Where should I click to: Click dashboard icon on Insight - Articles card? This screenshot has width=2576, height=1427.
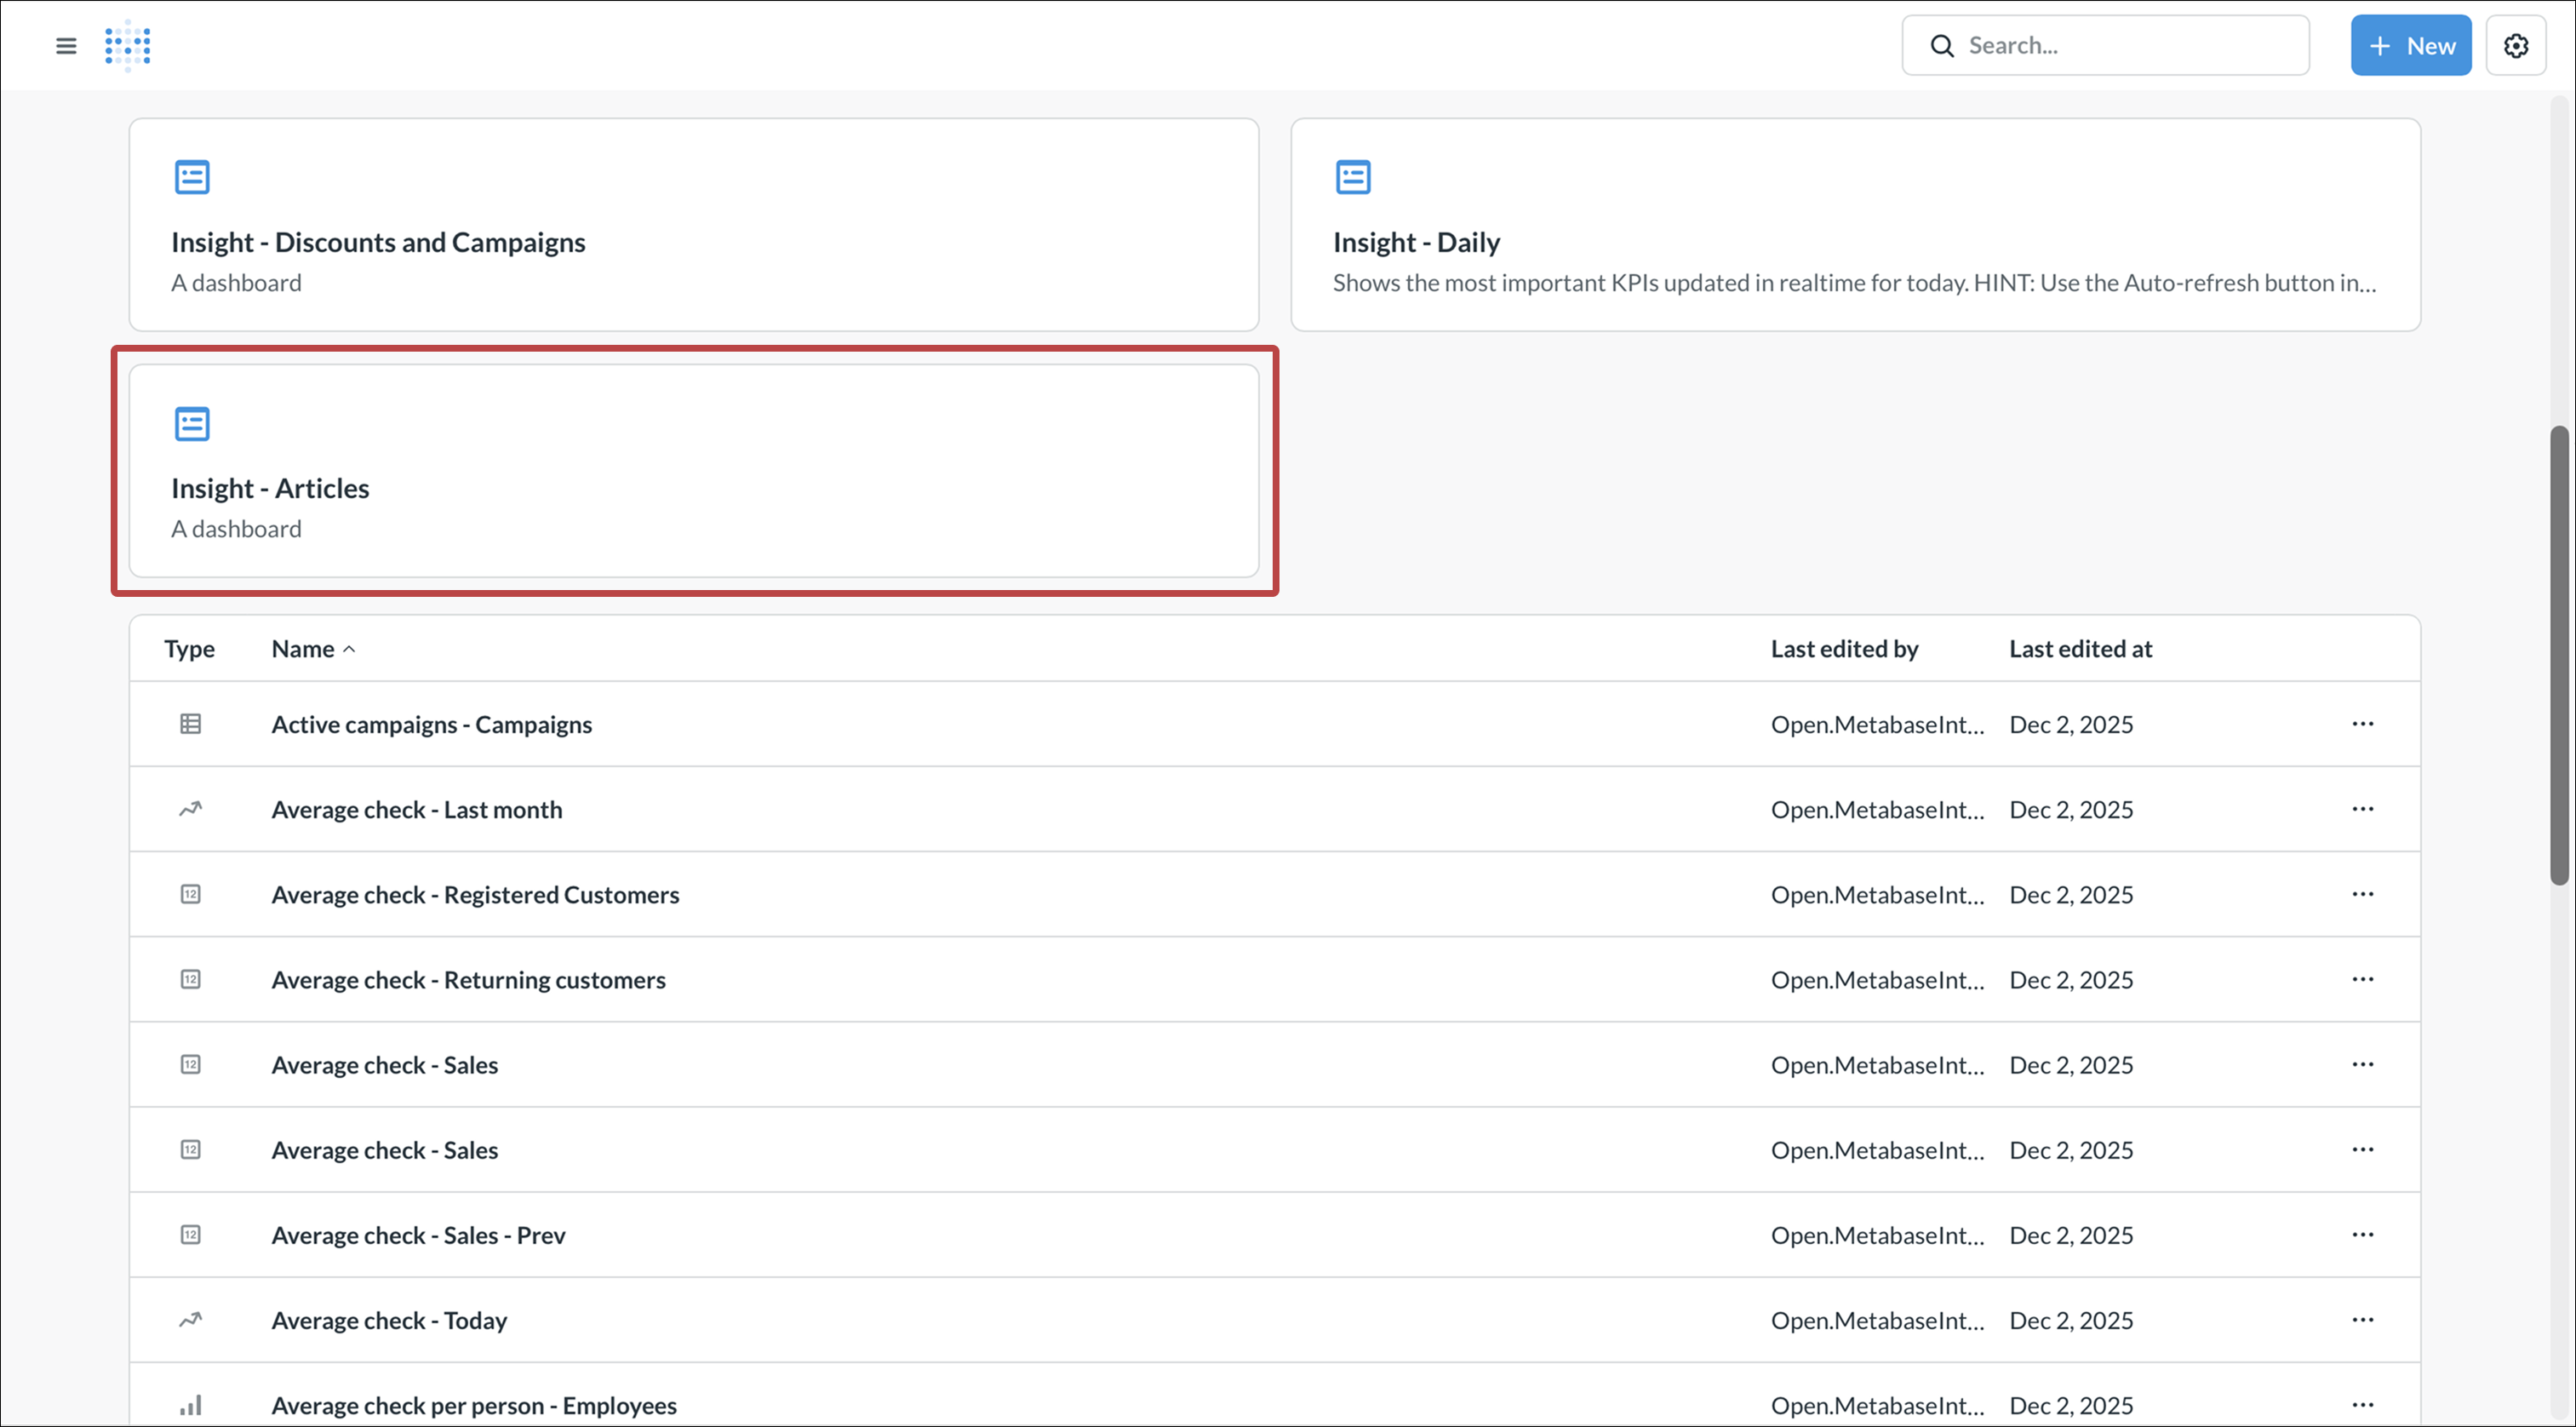click(192, 424)
